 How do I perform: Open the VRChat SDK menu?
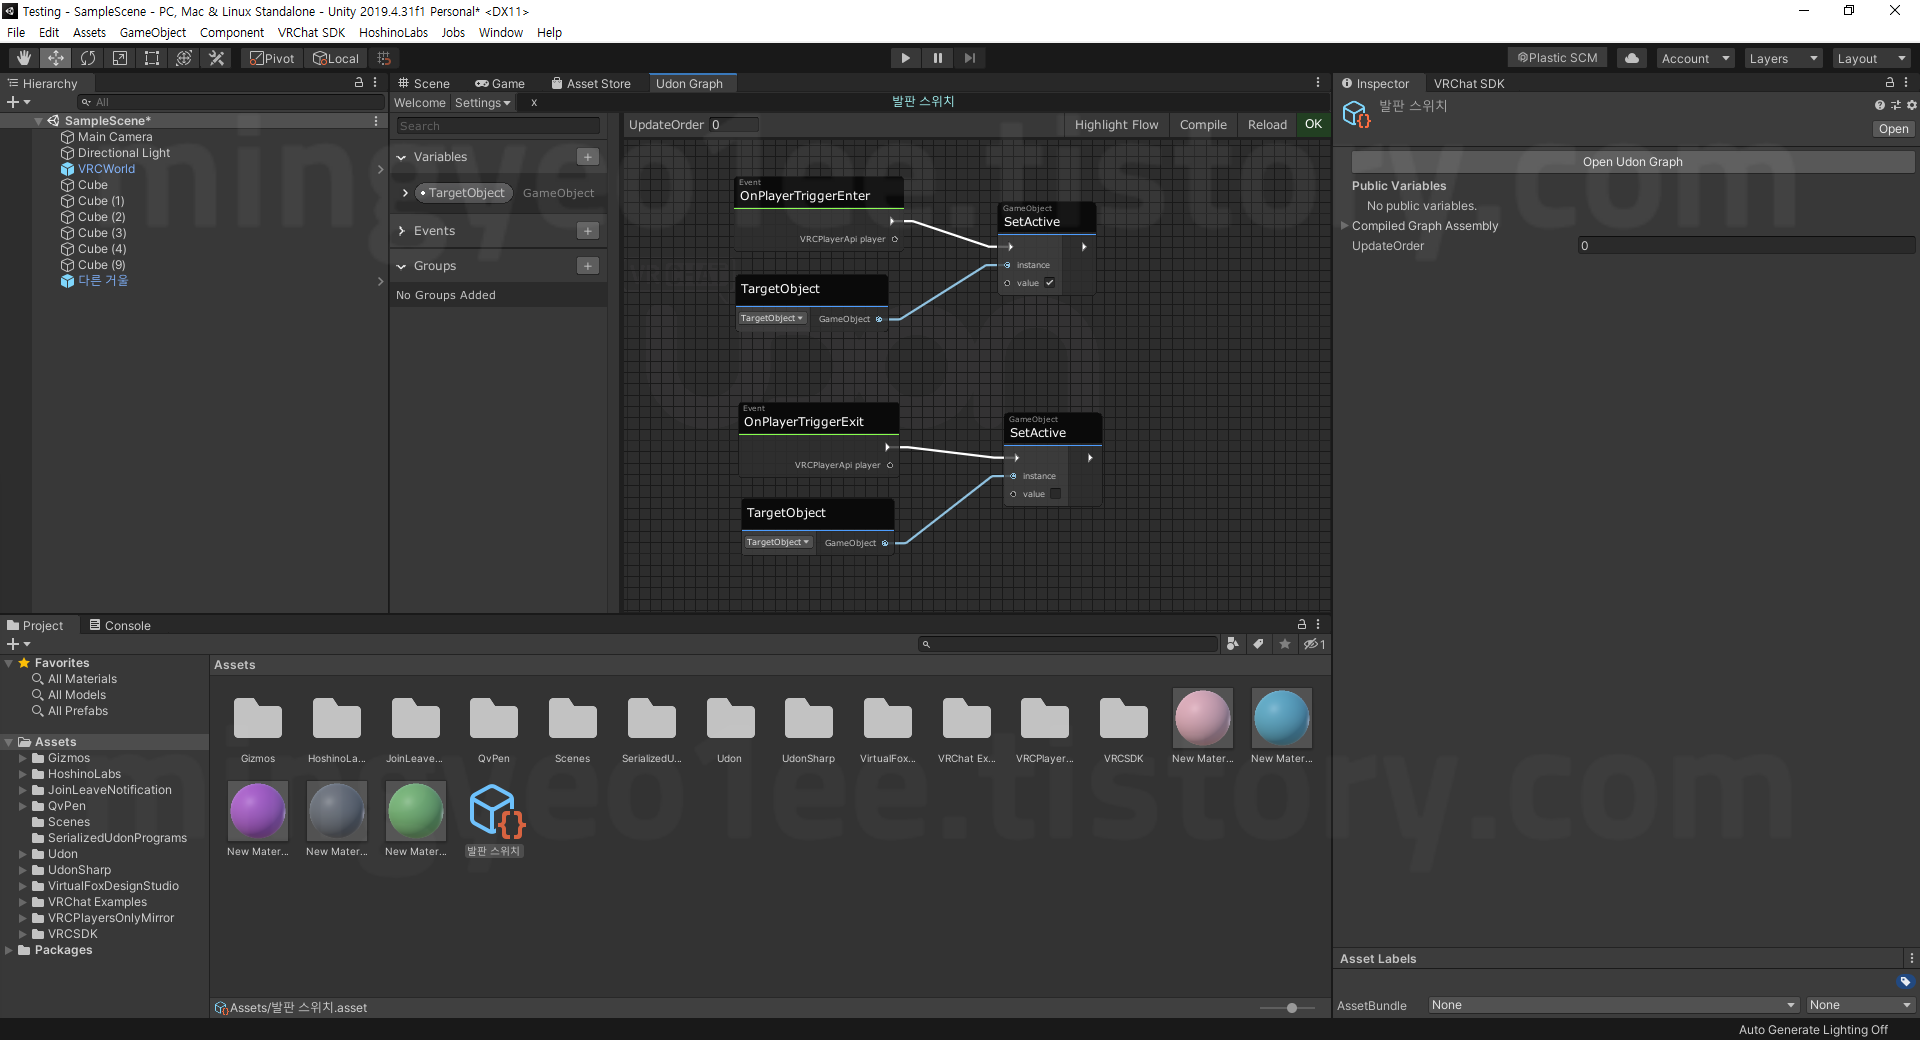tap(311, 33)
